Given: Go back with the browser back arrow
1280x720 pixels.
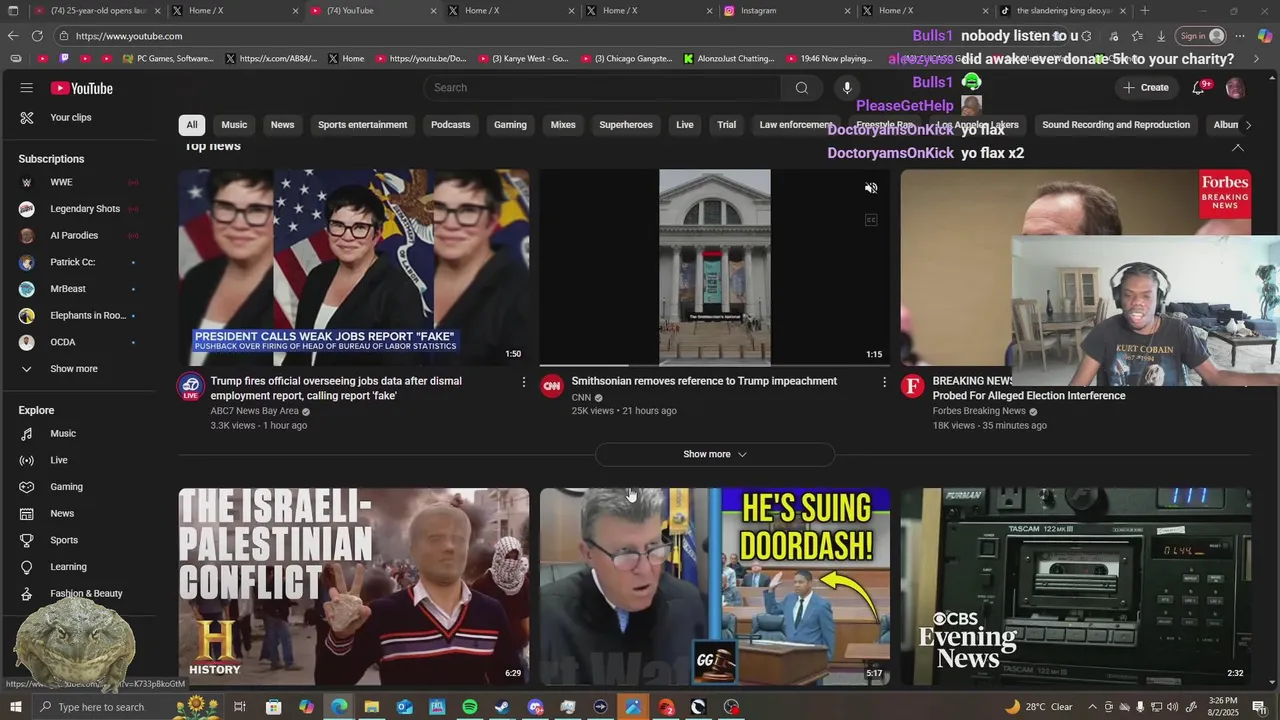Looking at the screenshot, I should [x=13, y=36].
